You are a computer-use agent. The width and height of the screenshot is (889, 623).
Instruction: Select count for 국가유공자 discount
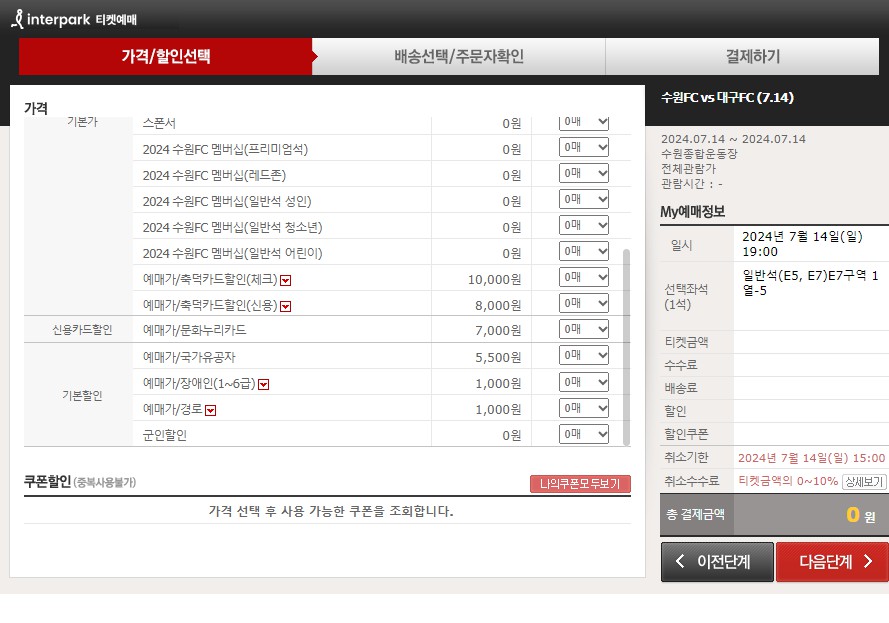pyautogui.click(x=582, y=355)
